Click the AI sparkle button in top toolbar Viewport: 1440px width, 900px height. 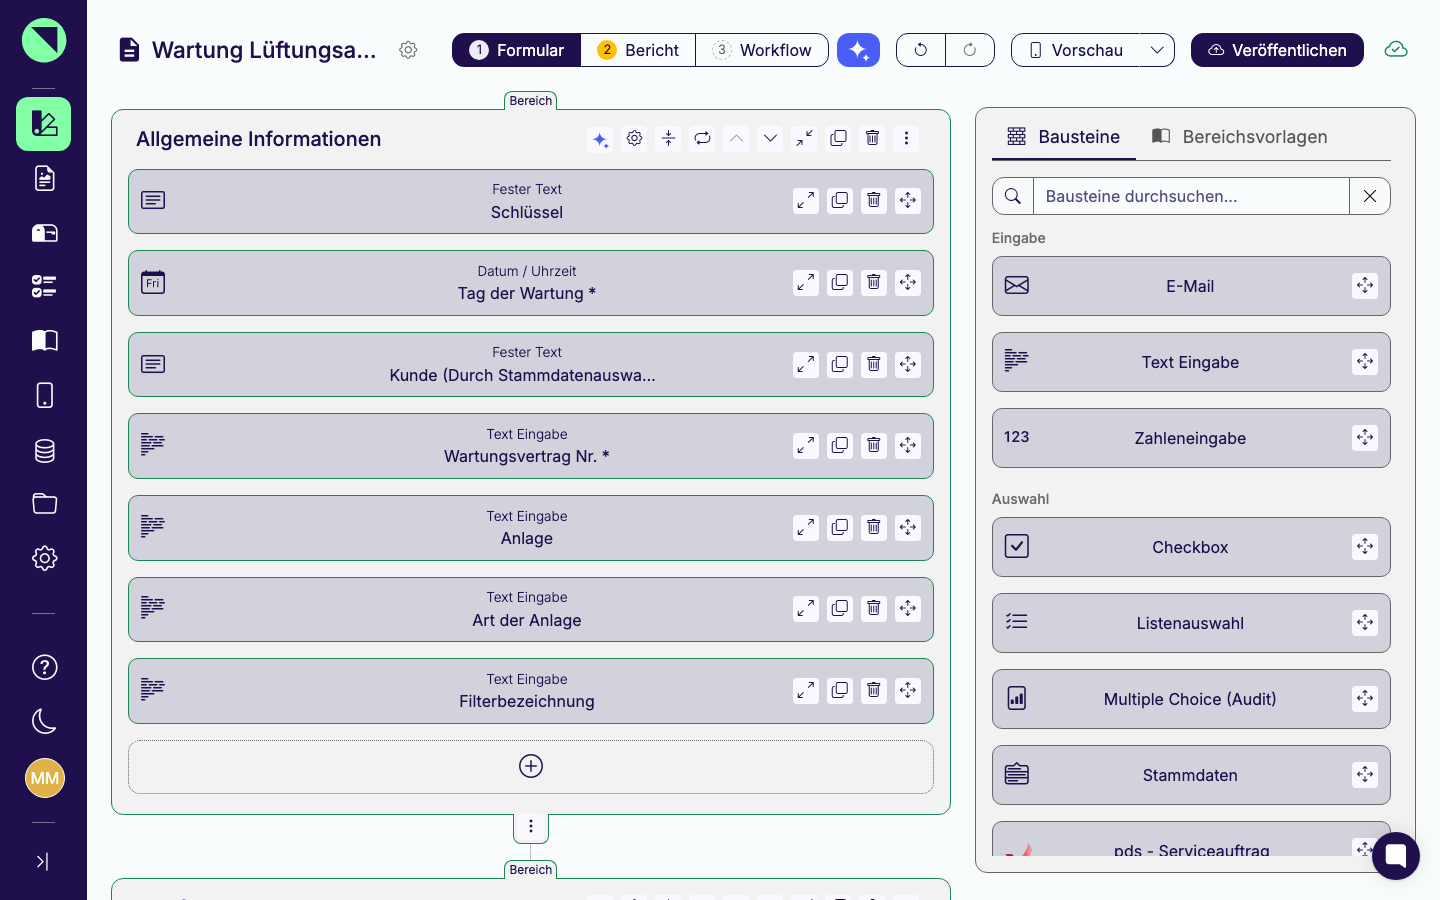[858, 50]
